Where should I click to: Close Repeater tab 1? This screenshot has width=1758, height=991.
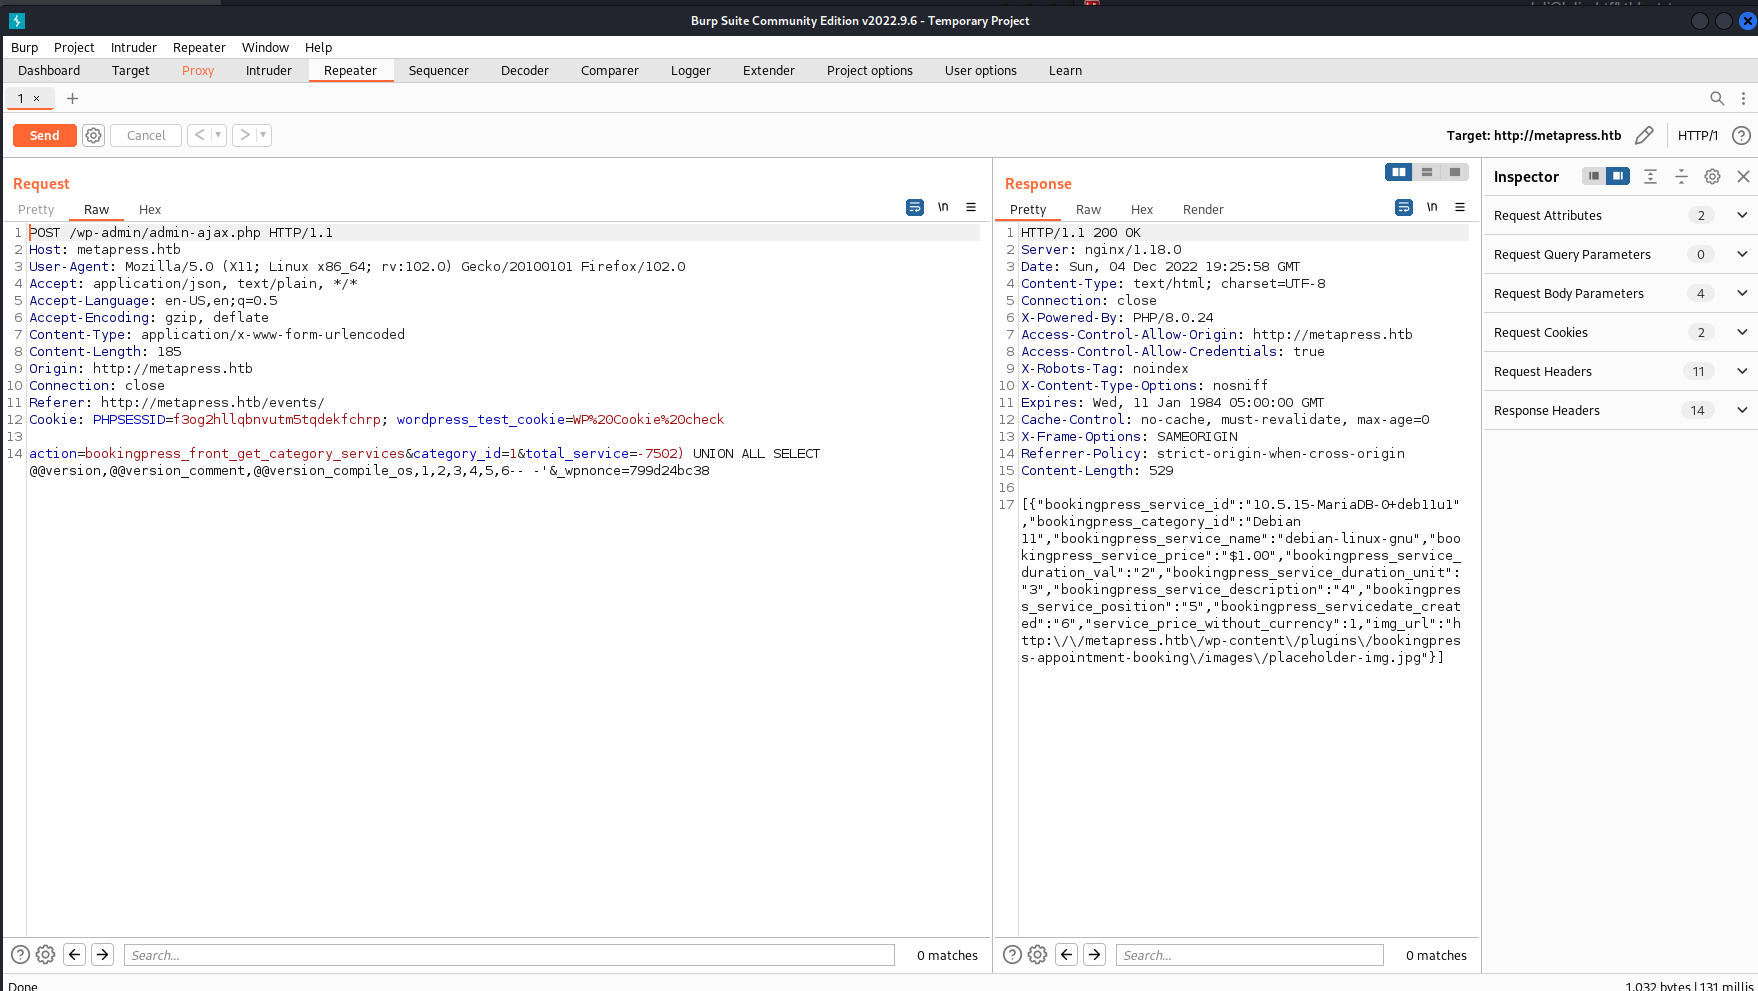[x=37, y=98]
